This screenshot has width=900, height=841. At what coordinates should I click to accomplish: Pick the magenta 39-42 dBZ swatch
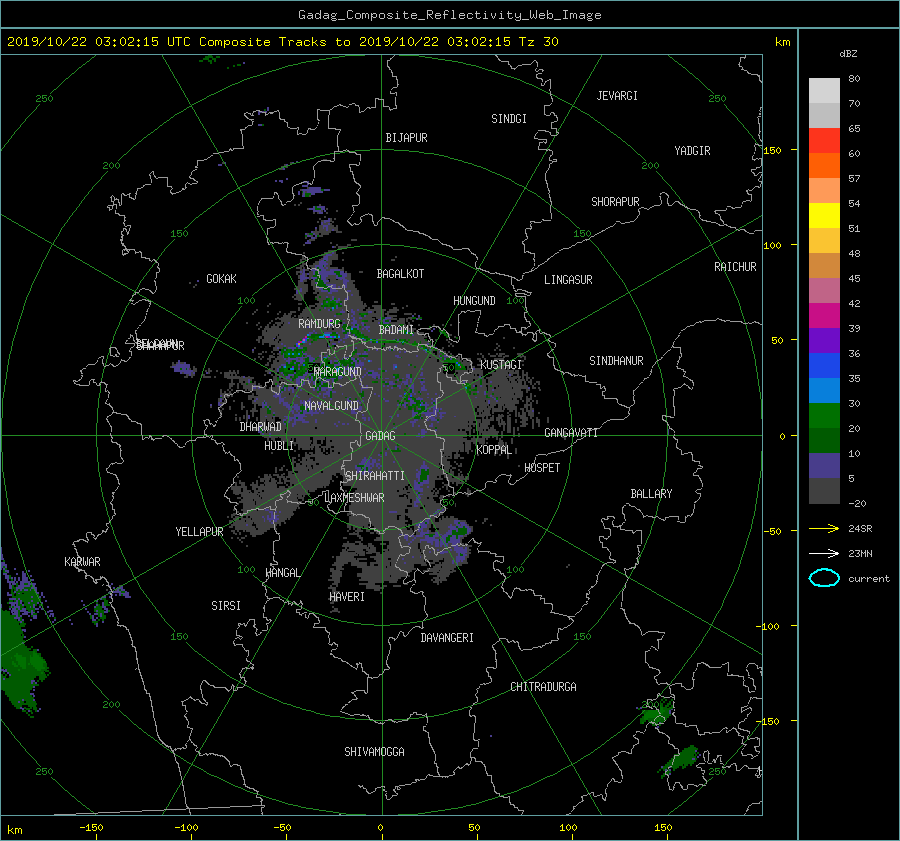click(824, 315)
